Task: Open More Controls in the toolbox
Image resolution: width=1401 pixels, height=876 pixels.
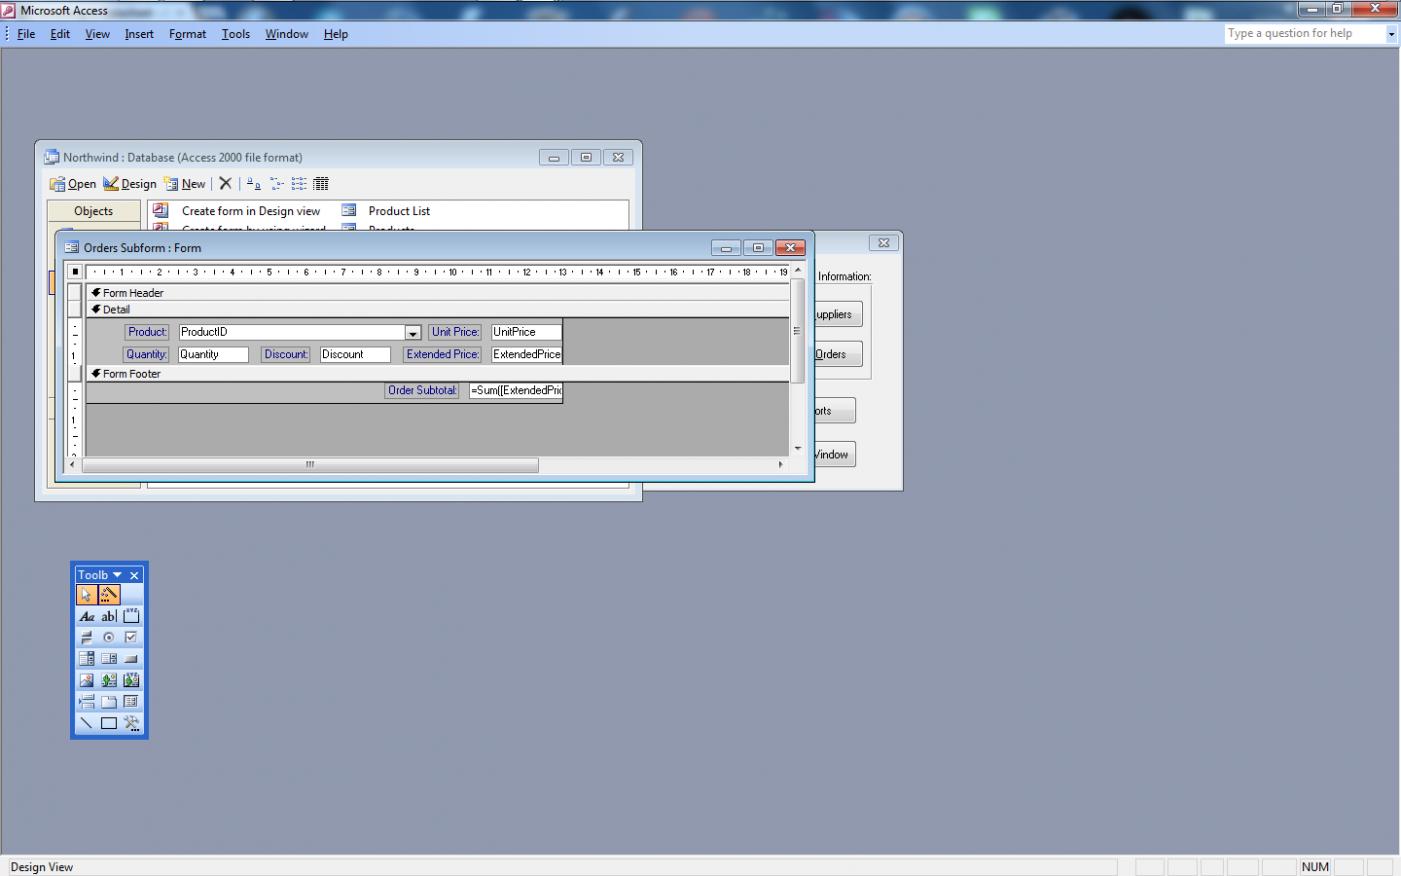Action: (131, 723)
